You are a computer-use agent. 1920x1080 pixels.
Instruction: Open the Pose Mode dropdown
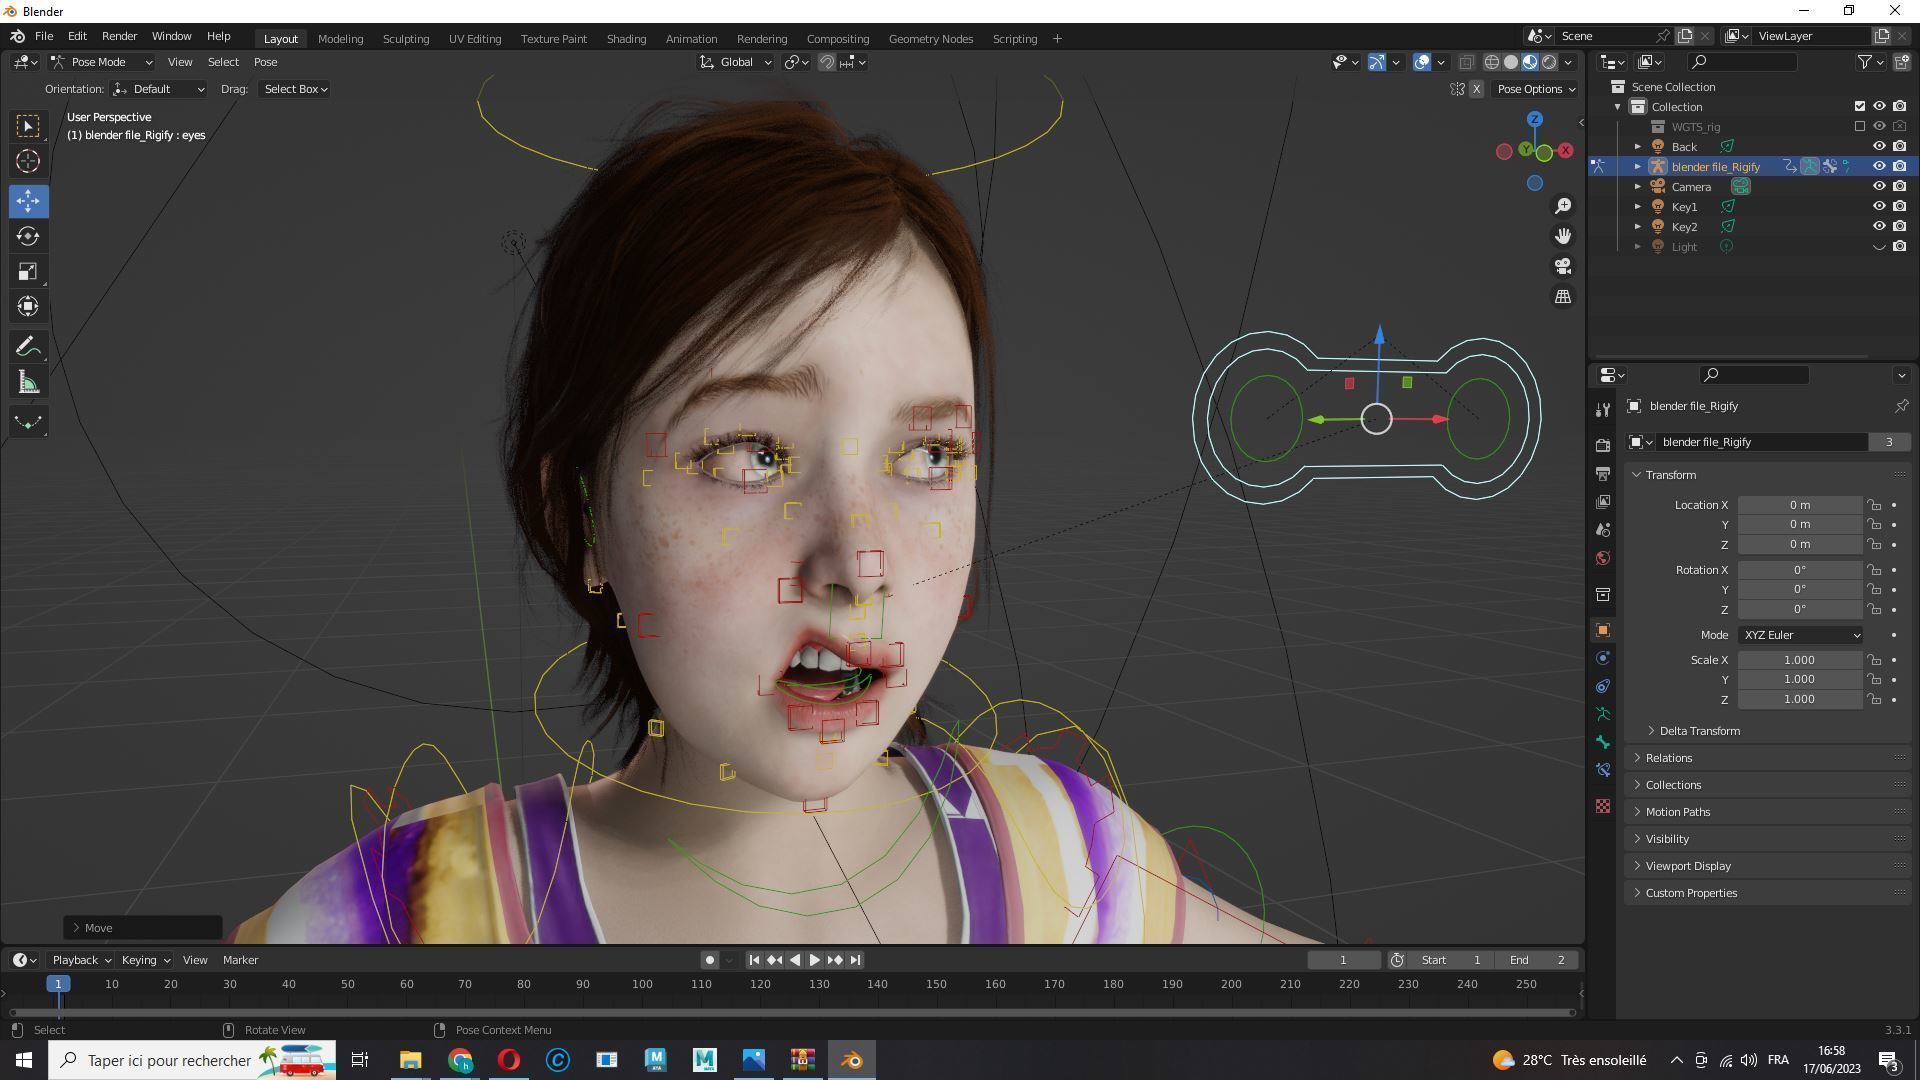[x=102, y=62]
